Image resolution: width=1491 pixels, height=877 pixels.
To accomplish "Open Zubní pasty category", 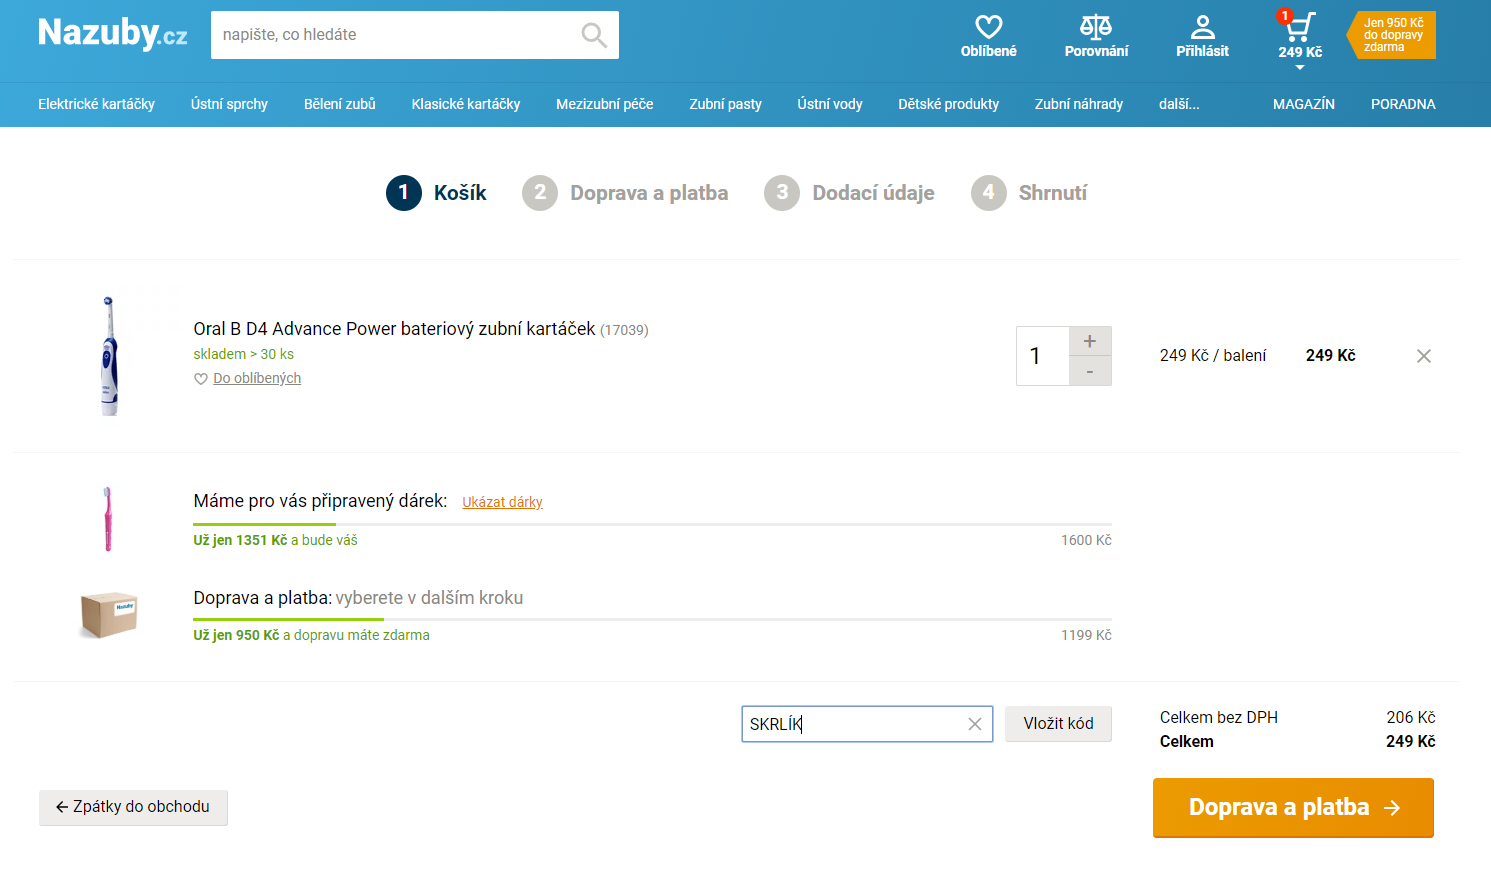I will tap(725, 104).
